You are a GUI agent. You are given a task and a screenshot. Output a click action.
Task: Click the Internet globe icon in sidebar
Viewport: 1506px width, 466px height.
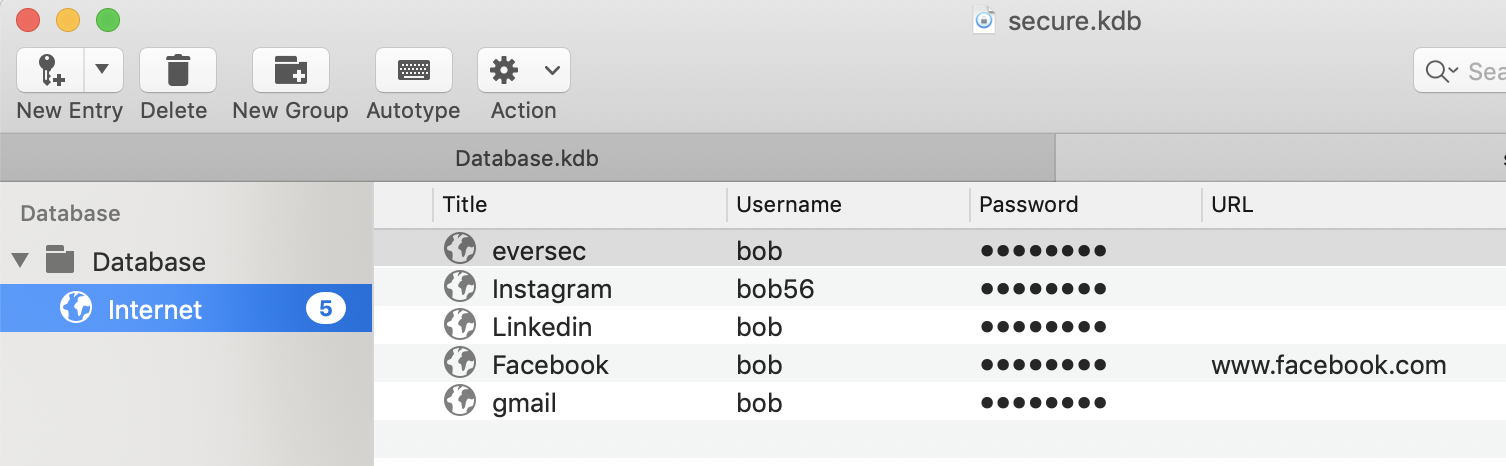[76, 308]
